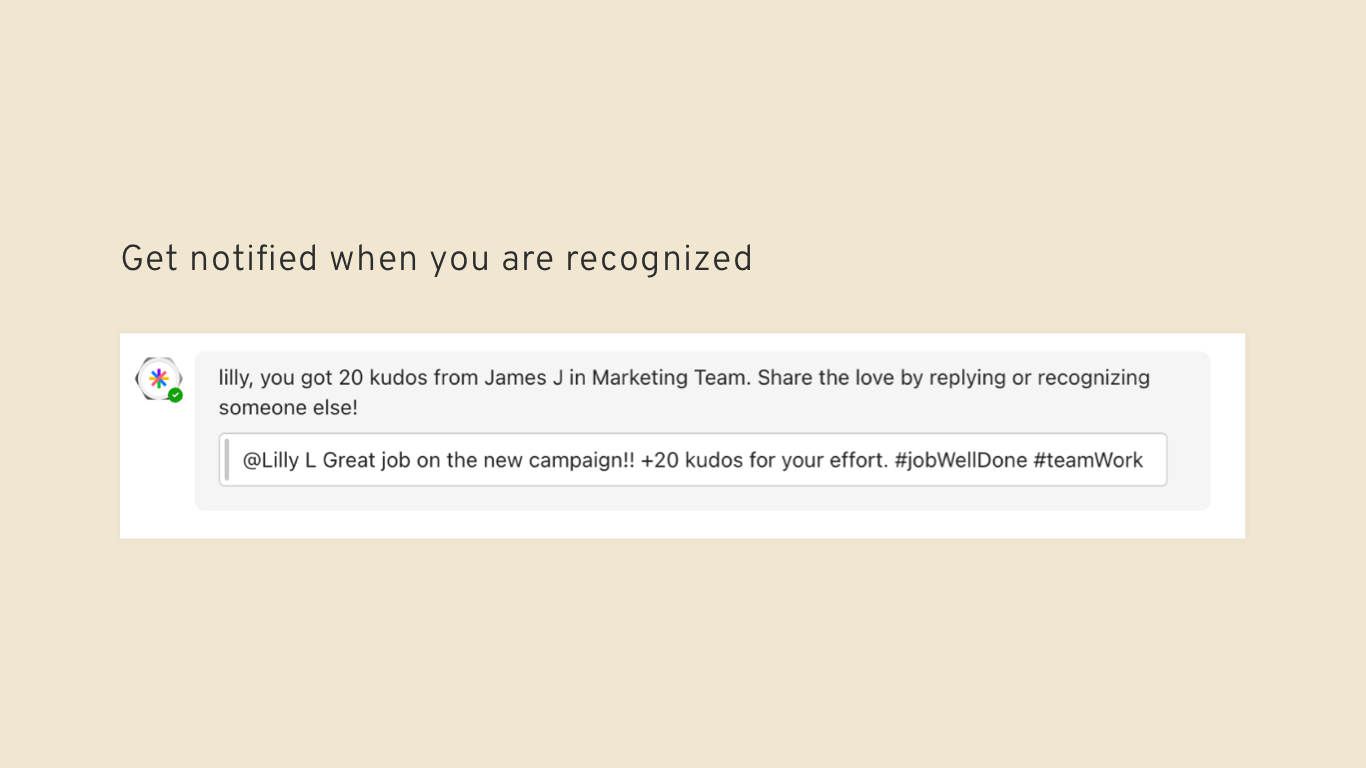Click the colorful asterisk app avatar
The height and width of the screenshot is (768, 1366).
[x=158, y=378]
